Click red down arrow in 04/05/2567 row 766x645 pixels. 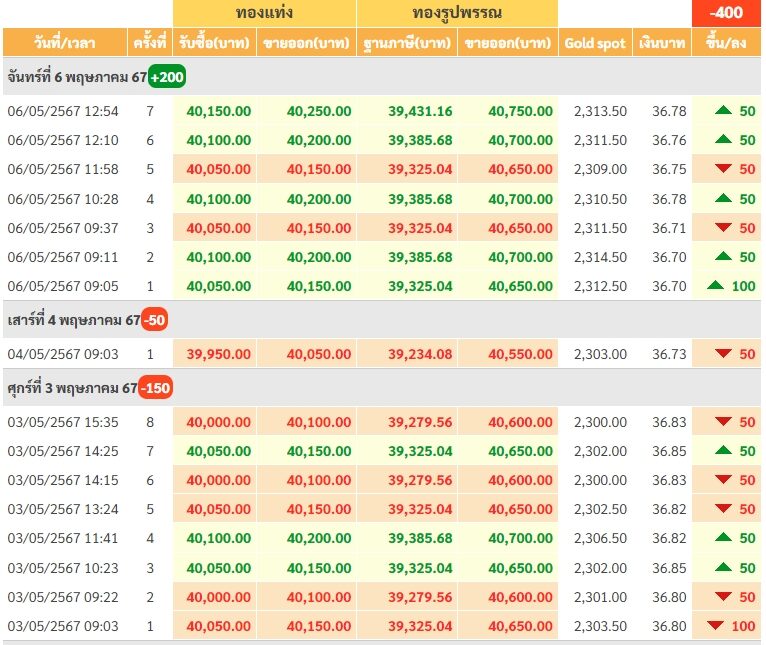point(723,353)
